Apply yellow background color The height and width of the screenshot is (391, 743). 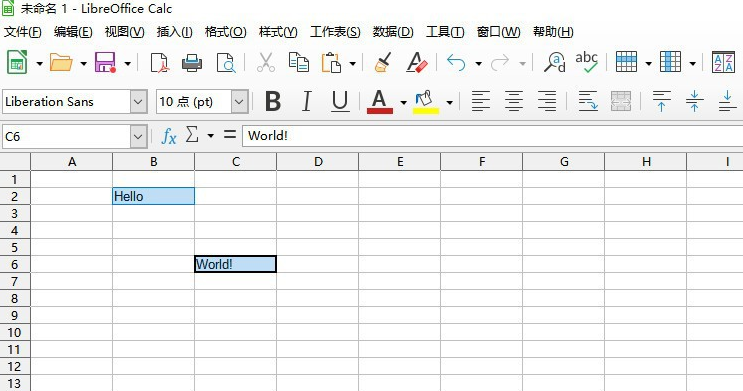[426, 101]
